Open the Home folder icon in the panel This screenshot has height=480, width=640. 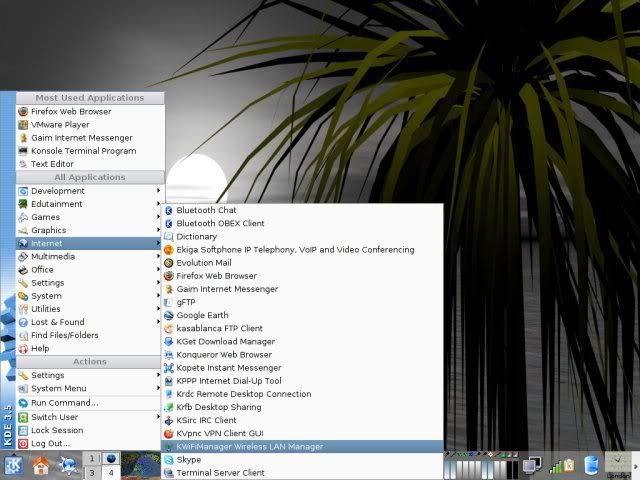point(40,466)
